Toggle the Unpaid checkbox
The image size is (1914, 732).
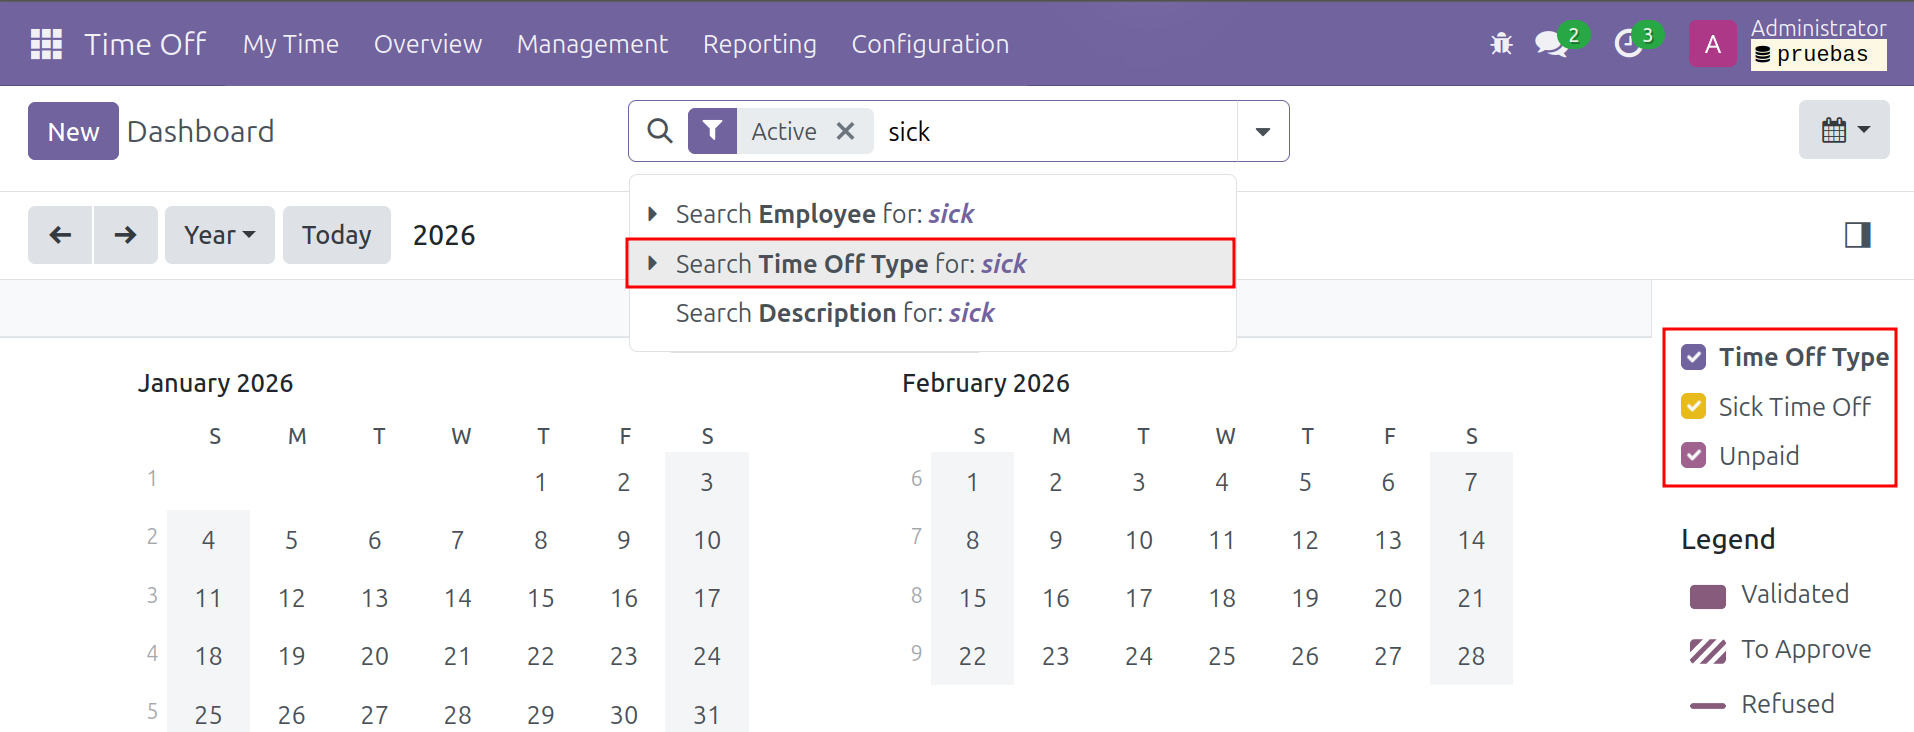point(1693,455)
